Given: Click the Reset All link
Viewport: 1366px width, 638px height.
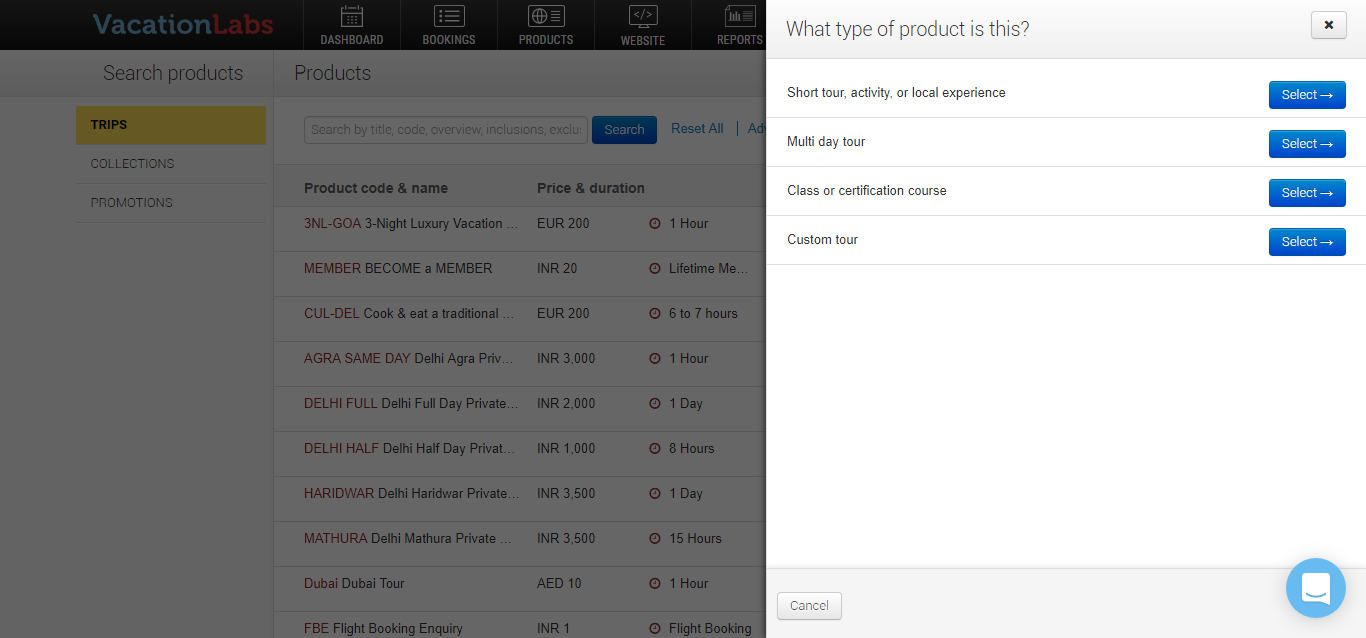Looking at the screenshot, I should (697, 129).
